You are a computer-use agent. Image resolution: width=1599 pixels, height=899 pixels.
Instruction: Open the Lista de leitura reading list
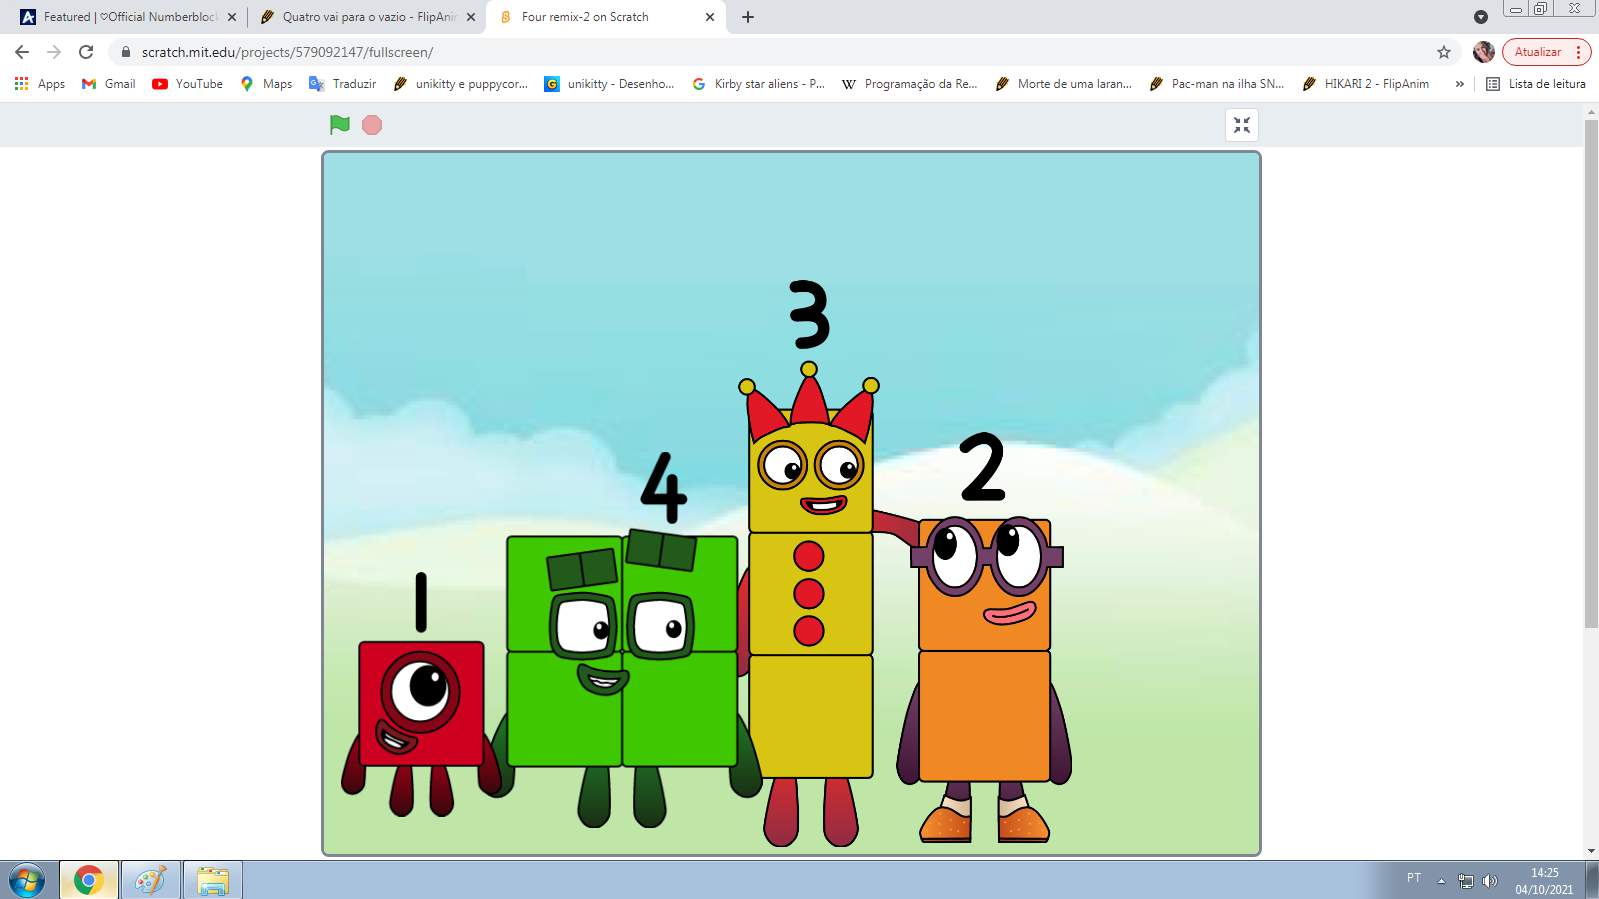point(1536,84)
